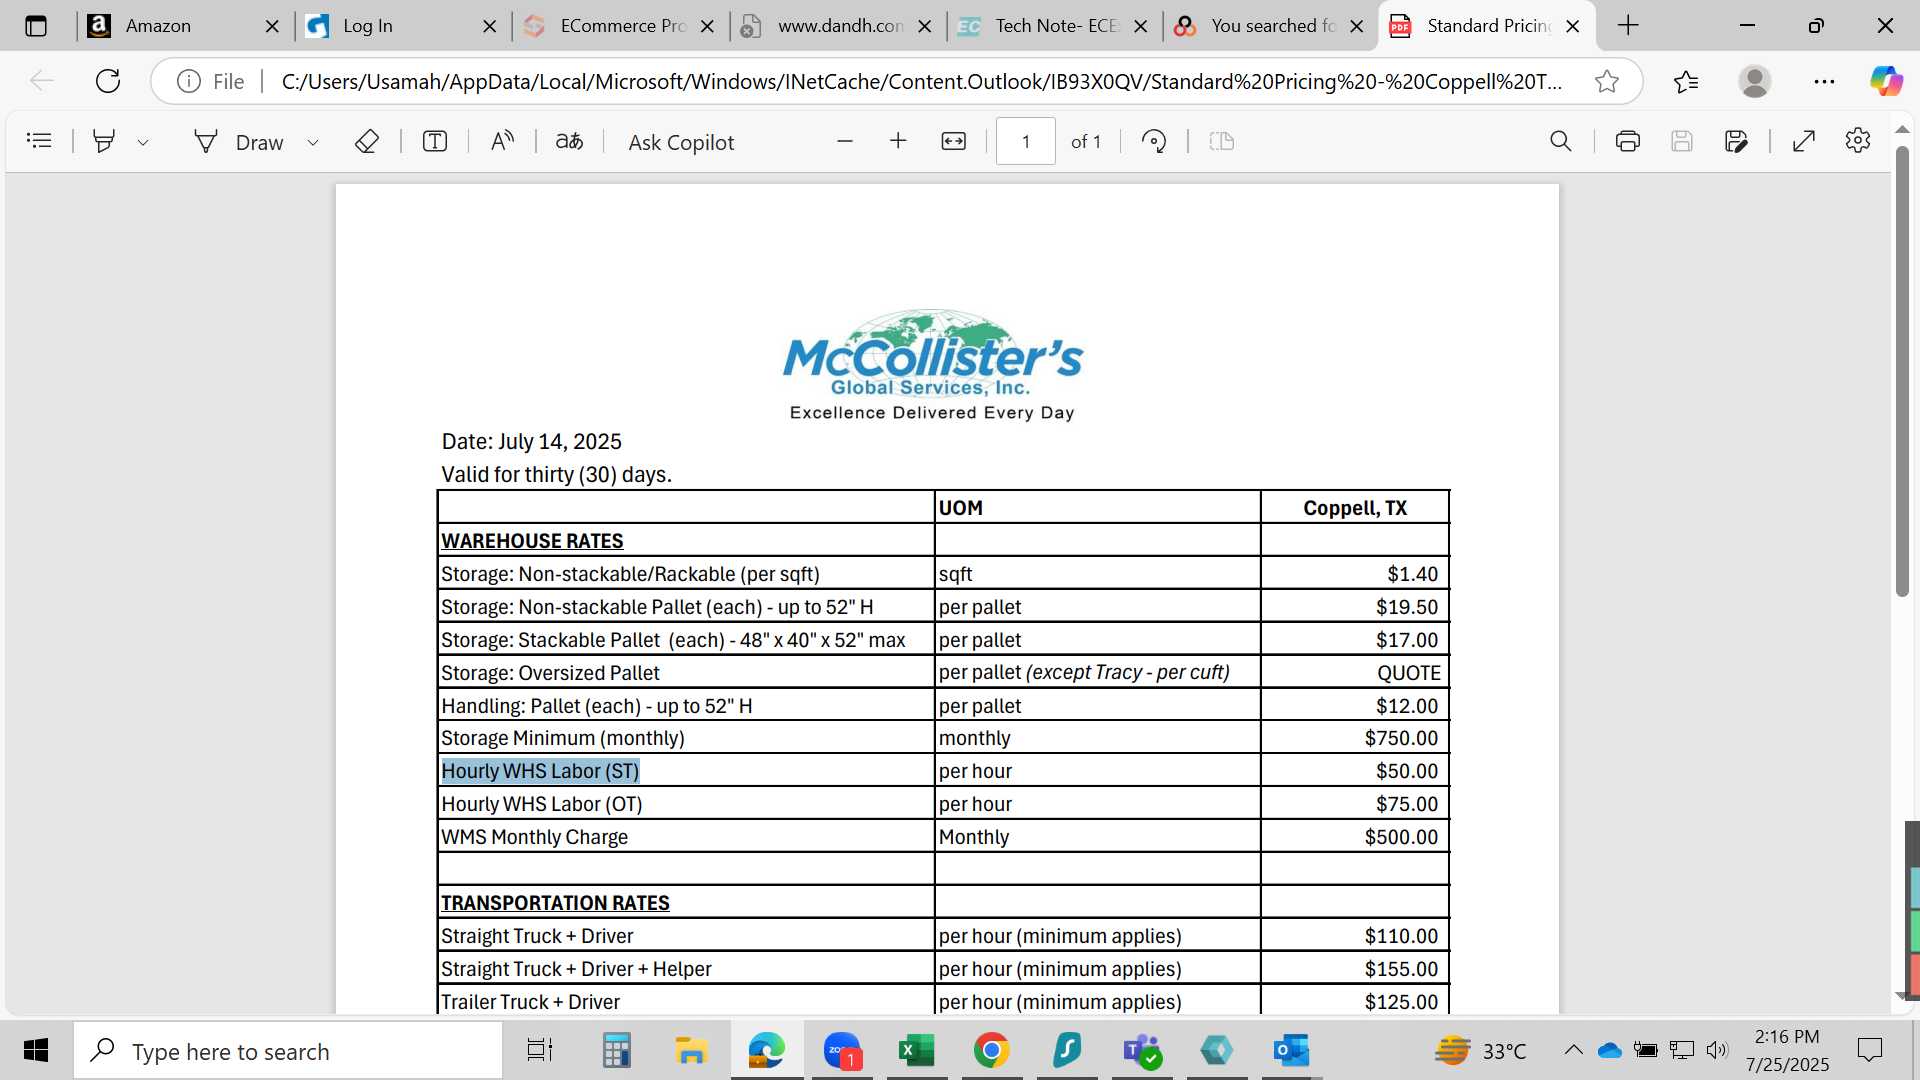
Task: Show hidden system tray icons
Action: pos(1573,1050)
